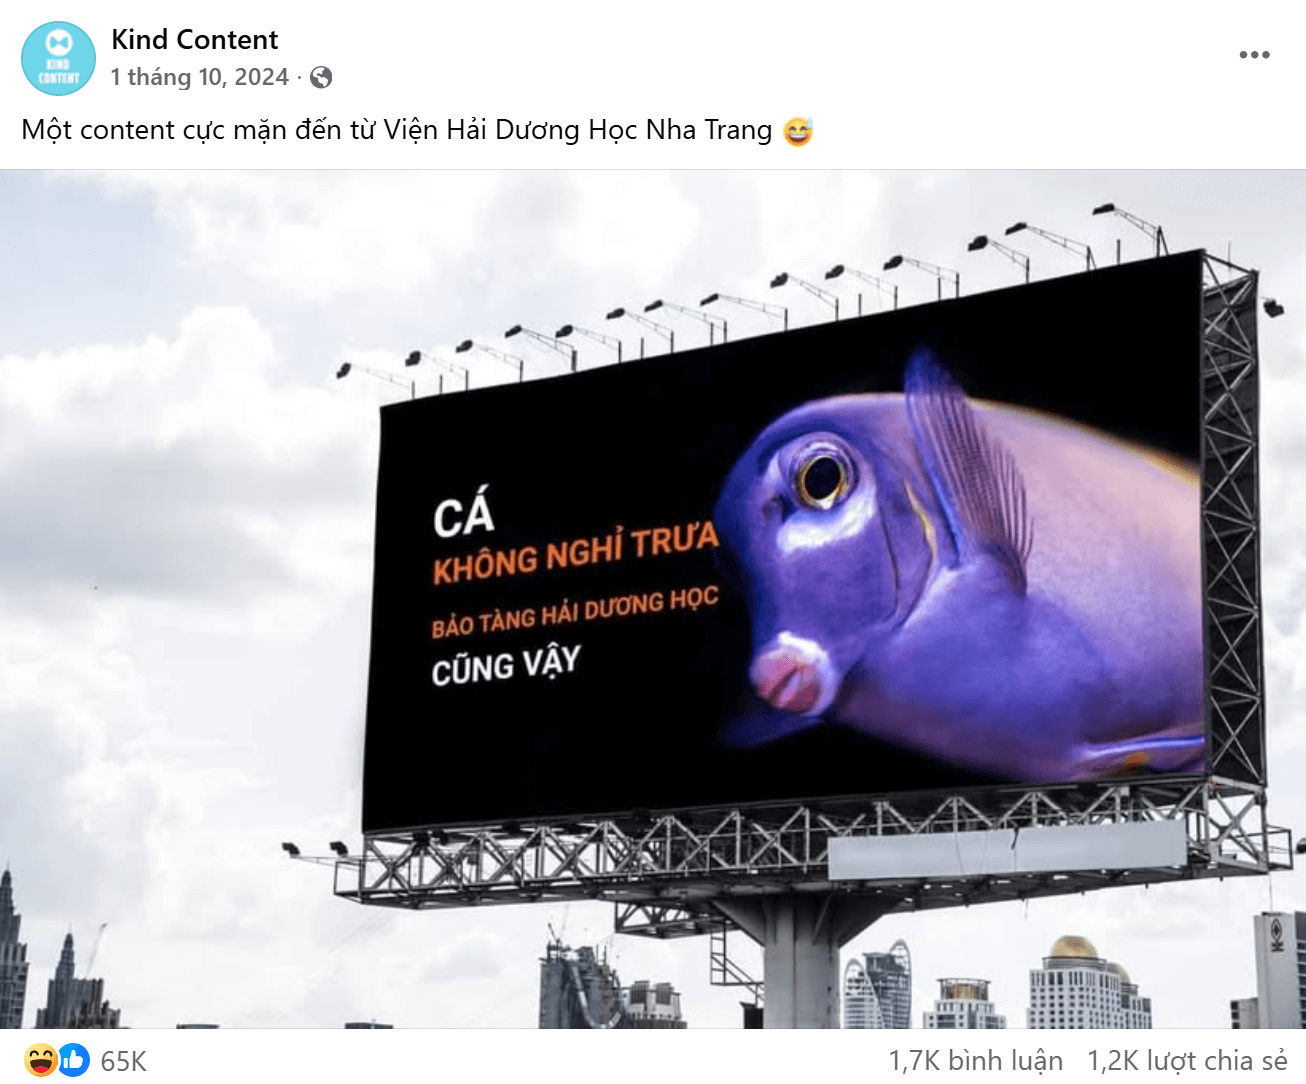View the 1,2K lượt chia sẻ shares
Image resolution: width=1306 pixels, height=1084 pixels.
coord(1187,1061)
